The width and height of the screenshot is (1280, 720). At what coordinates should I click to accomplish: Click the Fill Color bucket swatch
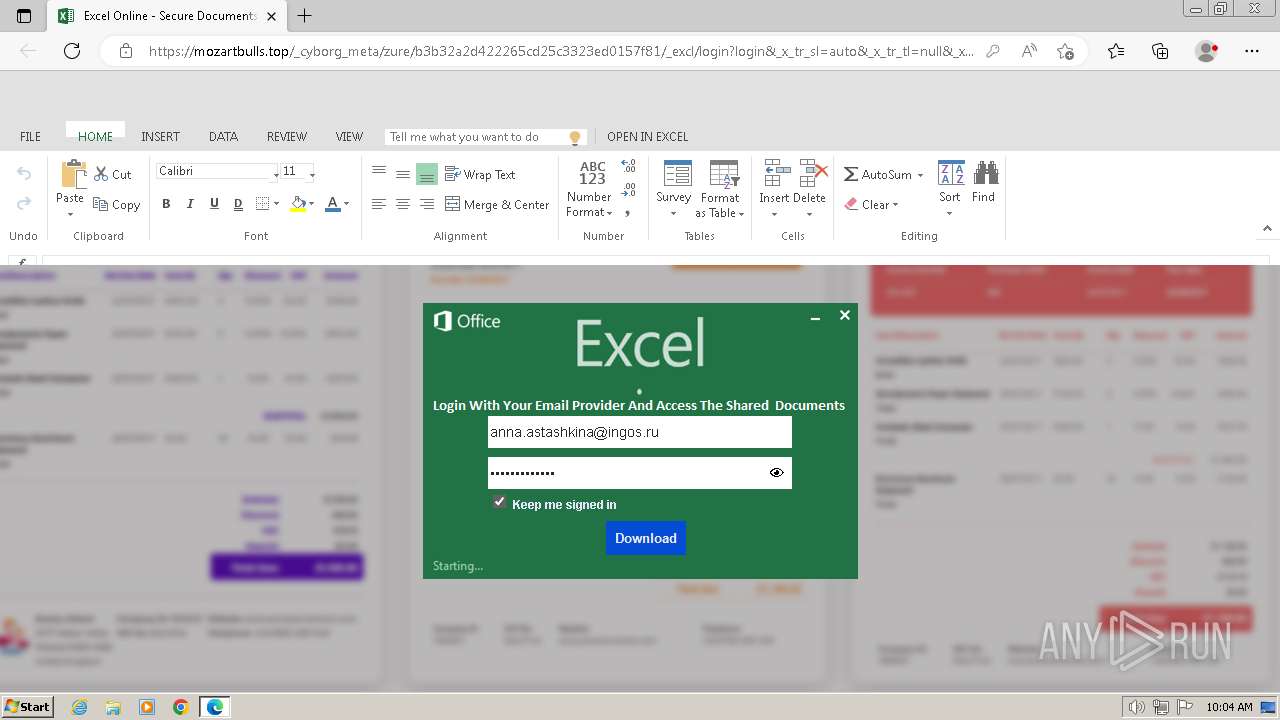point(298,204)
